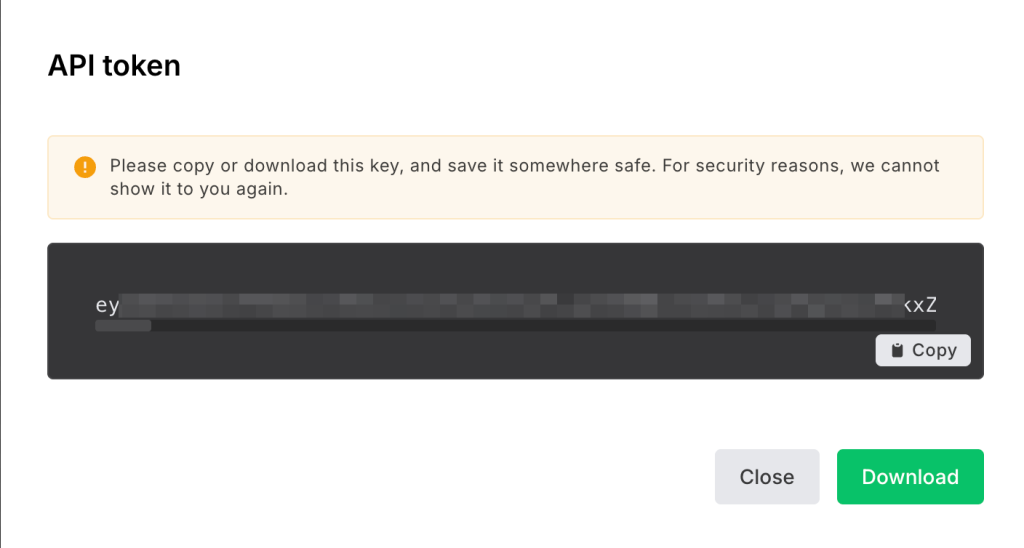Click the "ey" start of the token

pos(107,305)
